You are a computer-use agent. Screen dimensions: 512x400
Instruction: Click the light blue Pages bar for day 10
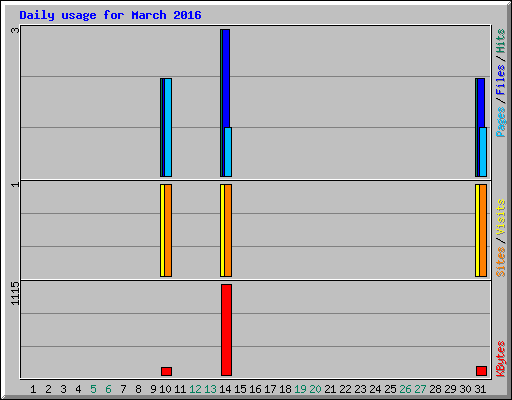(x=168, y=127)
